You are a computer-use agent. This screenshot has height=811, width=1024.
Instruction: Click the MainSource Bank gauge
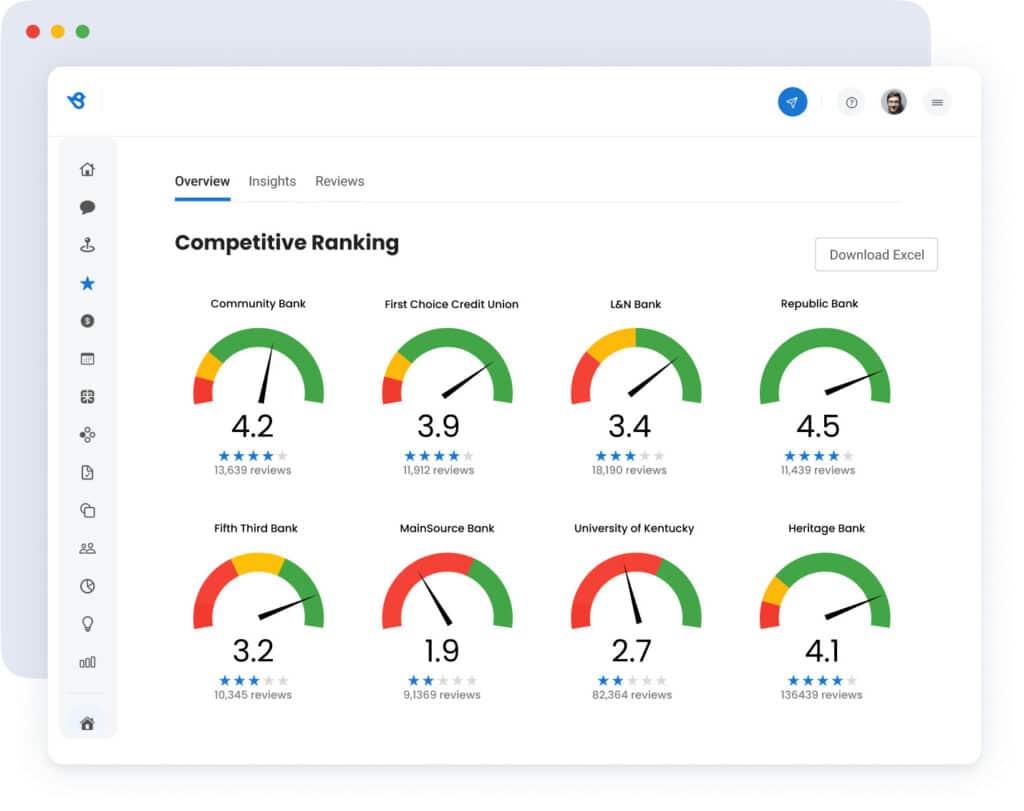coord(447,591)
